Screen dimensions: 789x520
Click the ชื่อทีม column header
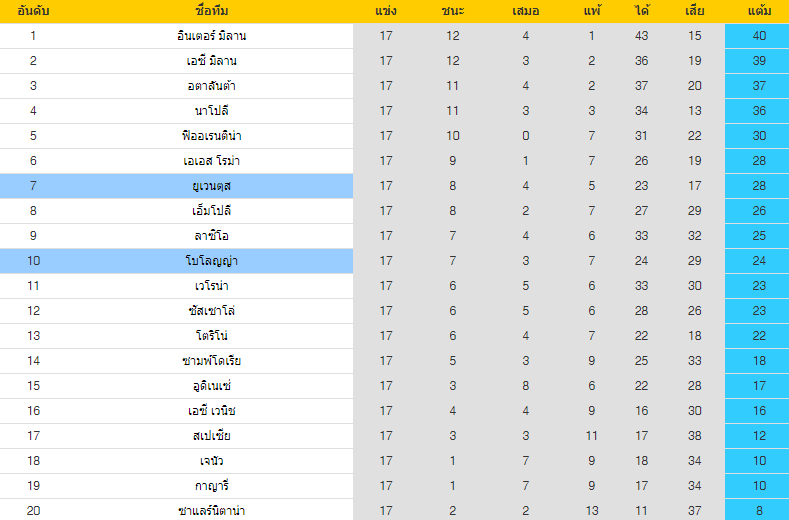click(210, 11)
